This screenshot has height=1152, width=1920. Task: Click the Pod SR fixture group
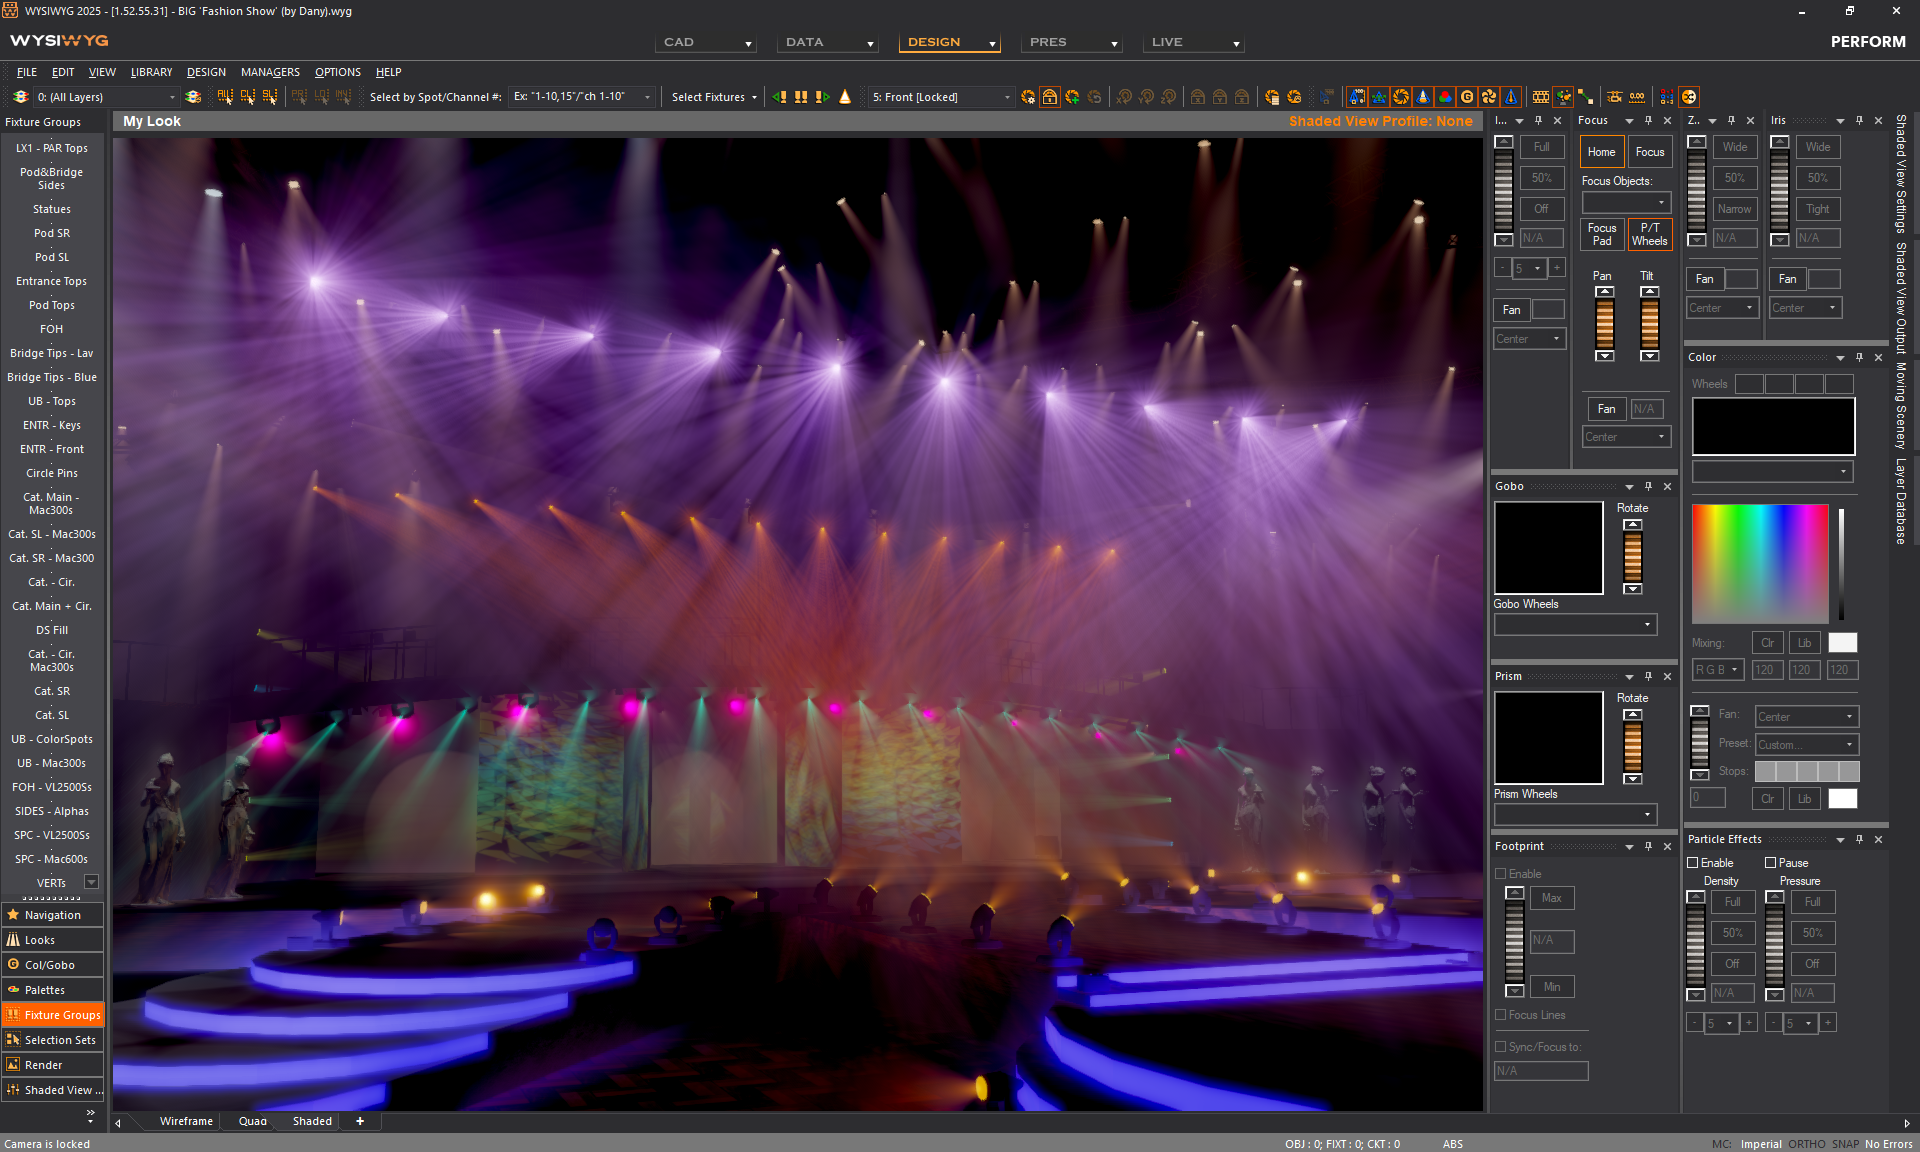pos(51,233)
